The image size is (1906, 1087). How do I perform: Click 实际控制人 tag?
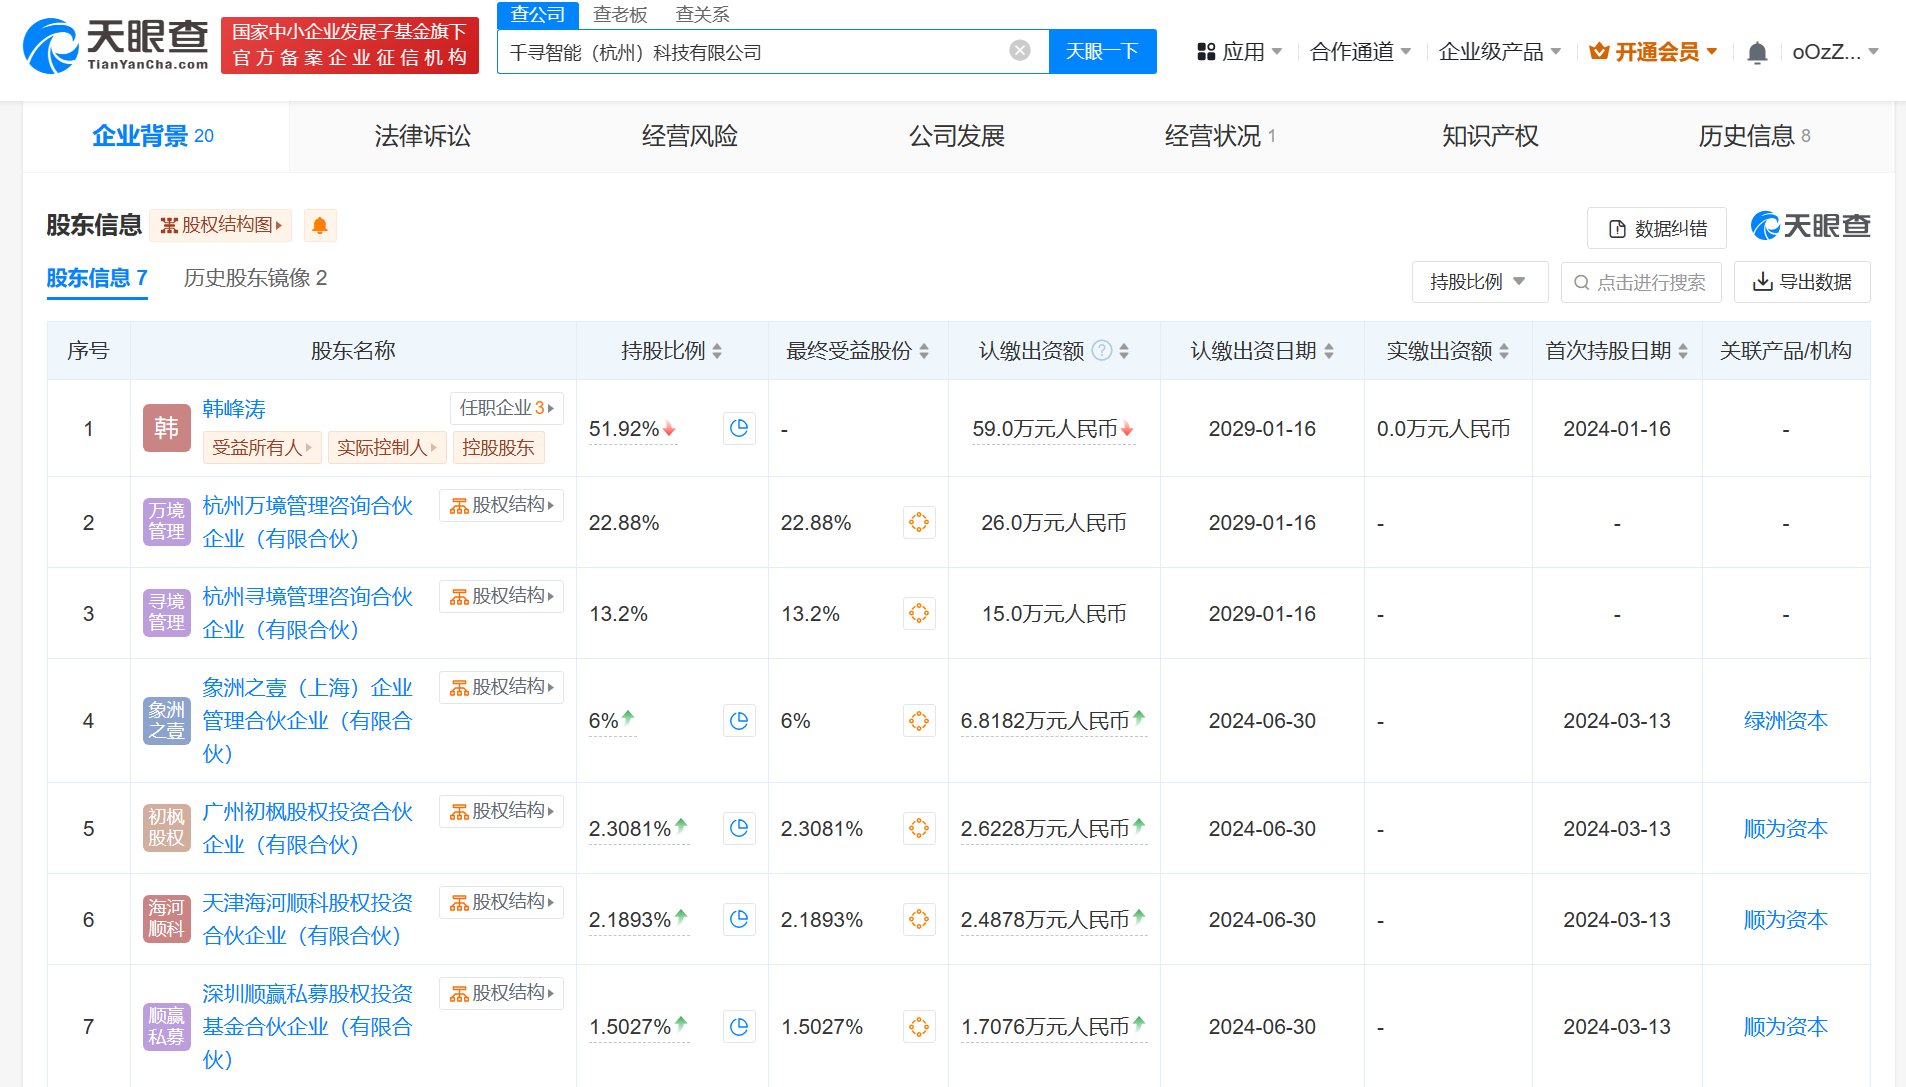click(x=387, y=448)
